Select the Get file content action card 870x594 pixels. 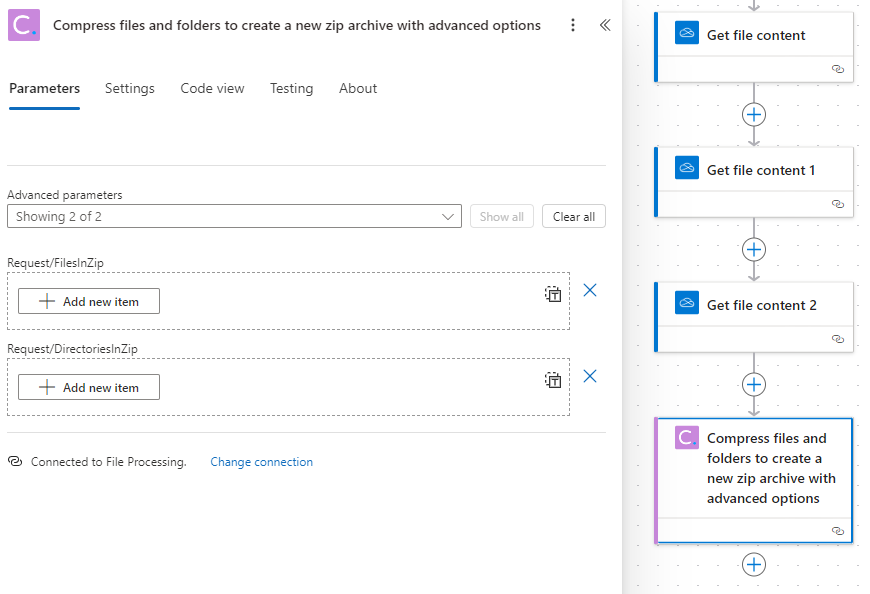(x=753, y=47)
